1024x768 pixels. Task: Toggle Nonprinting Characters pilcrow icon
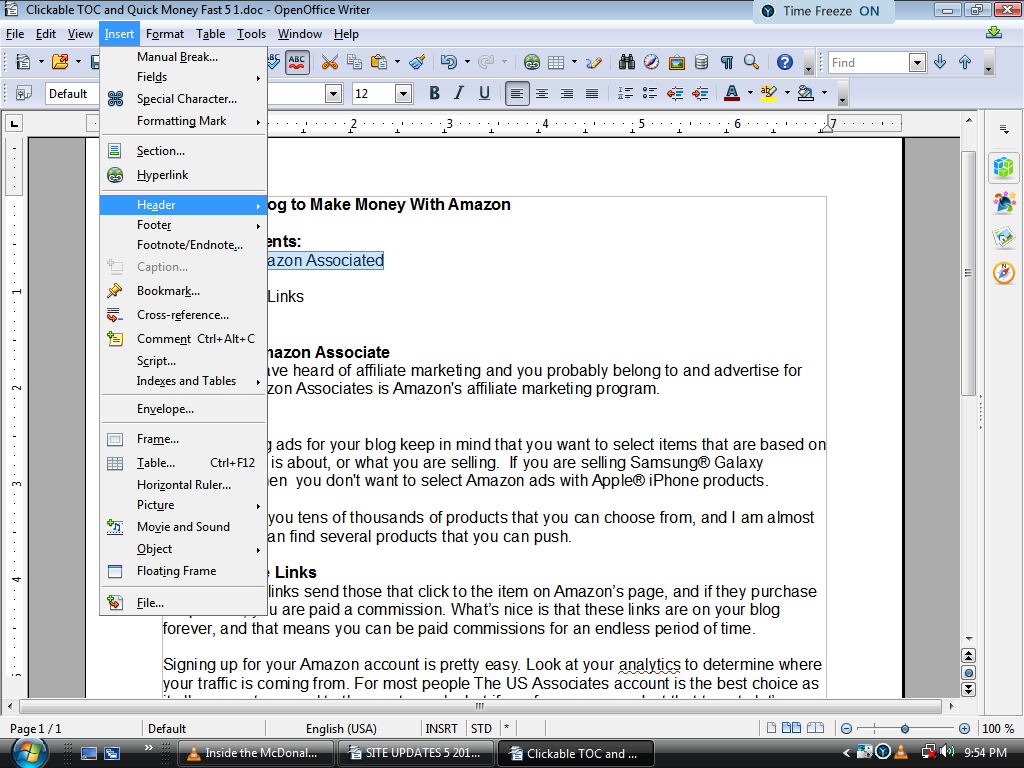point(726,62)
